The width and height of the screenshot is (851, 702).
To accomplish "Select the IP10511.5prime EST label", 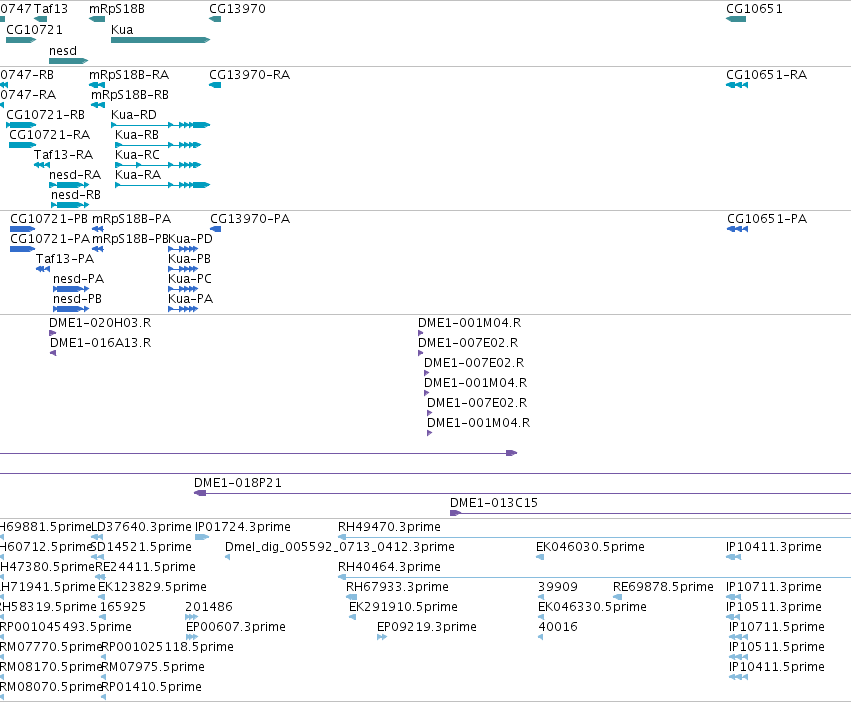I will point(777,648).
